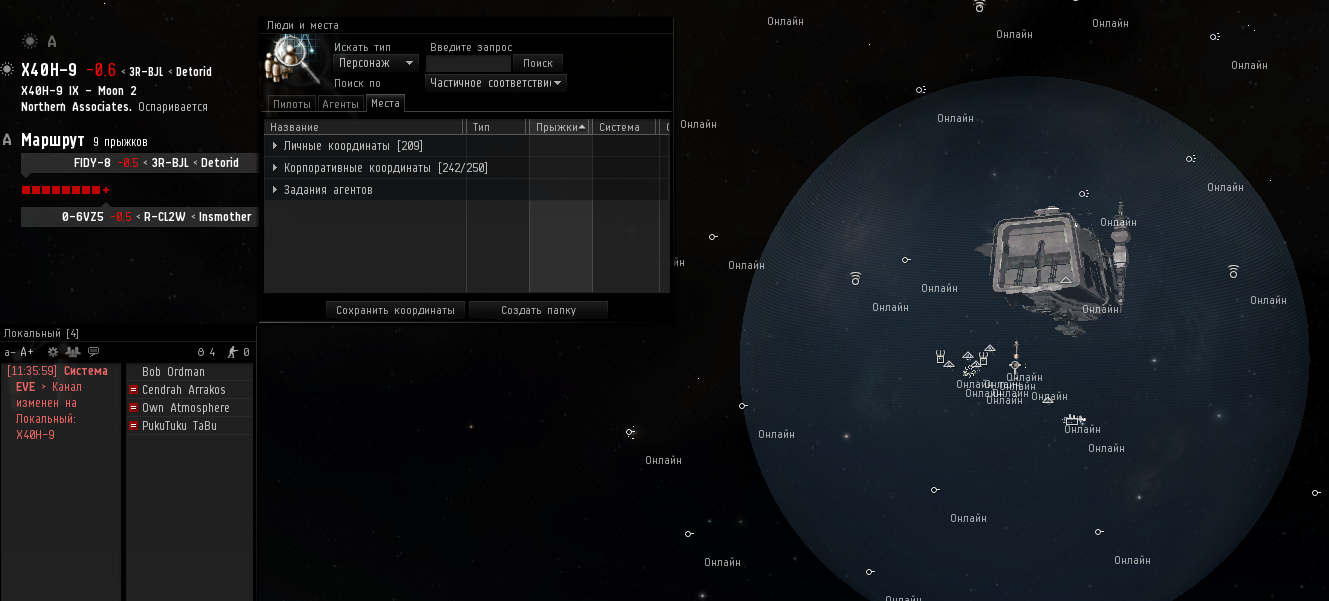Open match mode dropdown Частичное соответствие
1329x601 pixels.
point(496,83)
